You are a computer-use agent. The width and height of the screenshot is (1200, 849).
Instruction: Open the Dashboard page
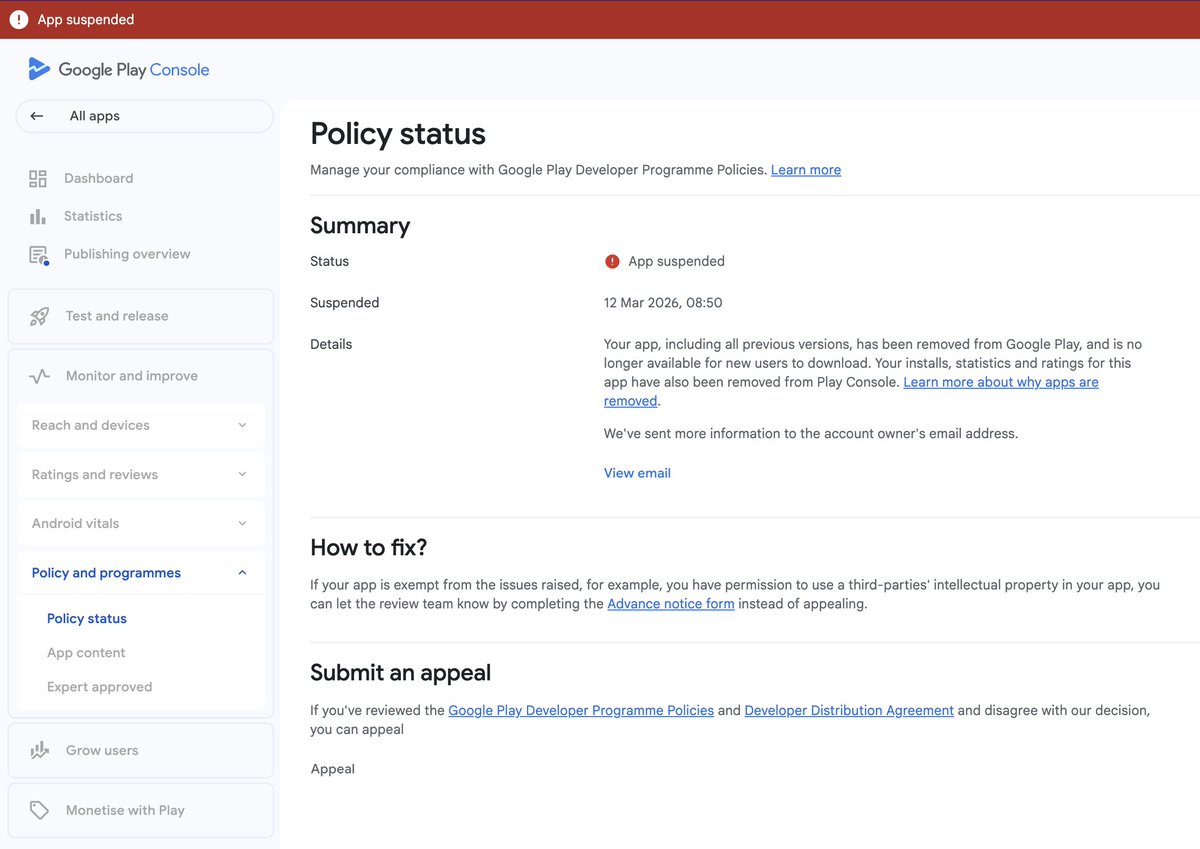tap(98, 178)
